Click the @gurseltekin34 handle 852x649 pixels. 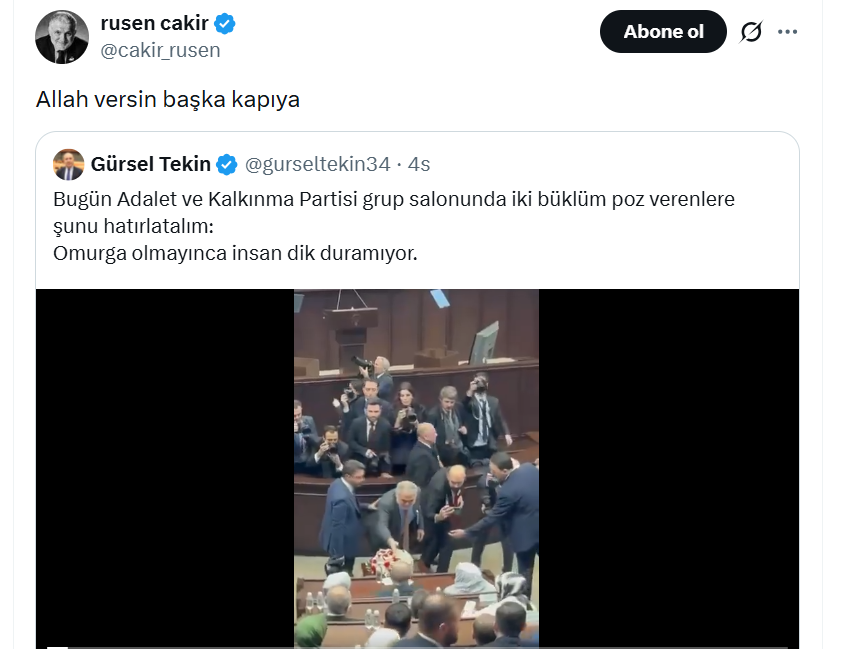tap(317, 164)
